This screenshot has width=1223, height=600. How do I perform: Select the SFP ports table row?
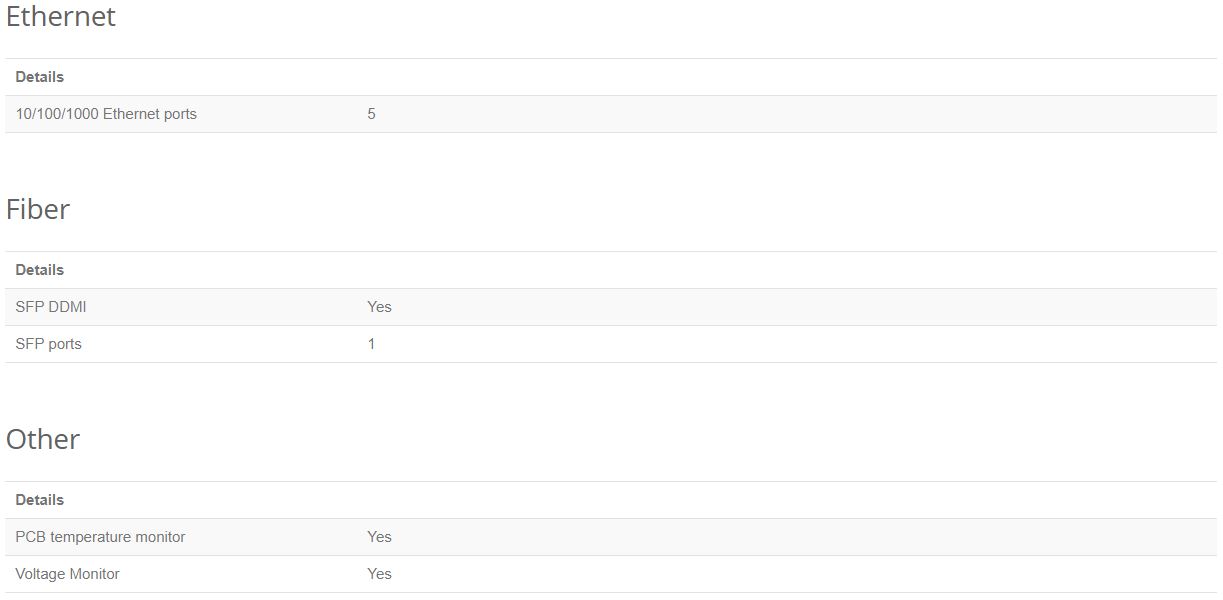[x=611, y=344]
